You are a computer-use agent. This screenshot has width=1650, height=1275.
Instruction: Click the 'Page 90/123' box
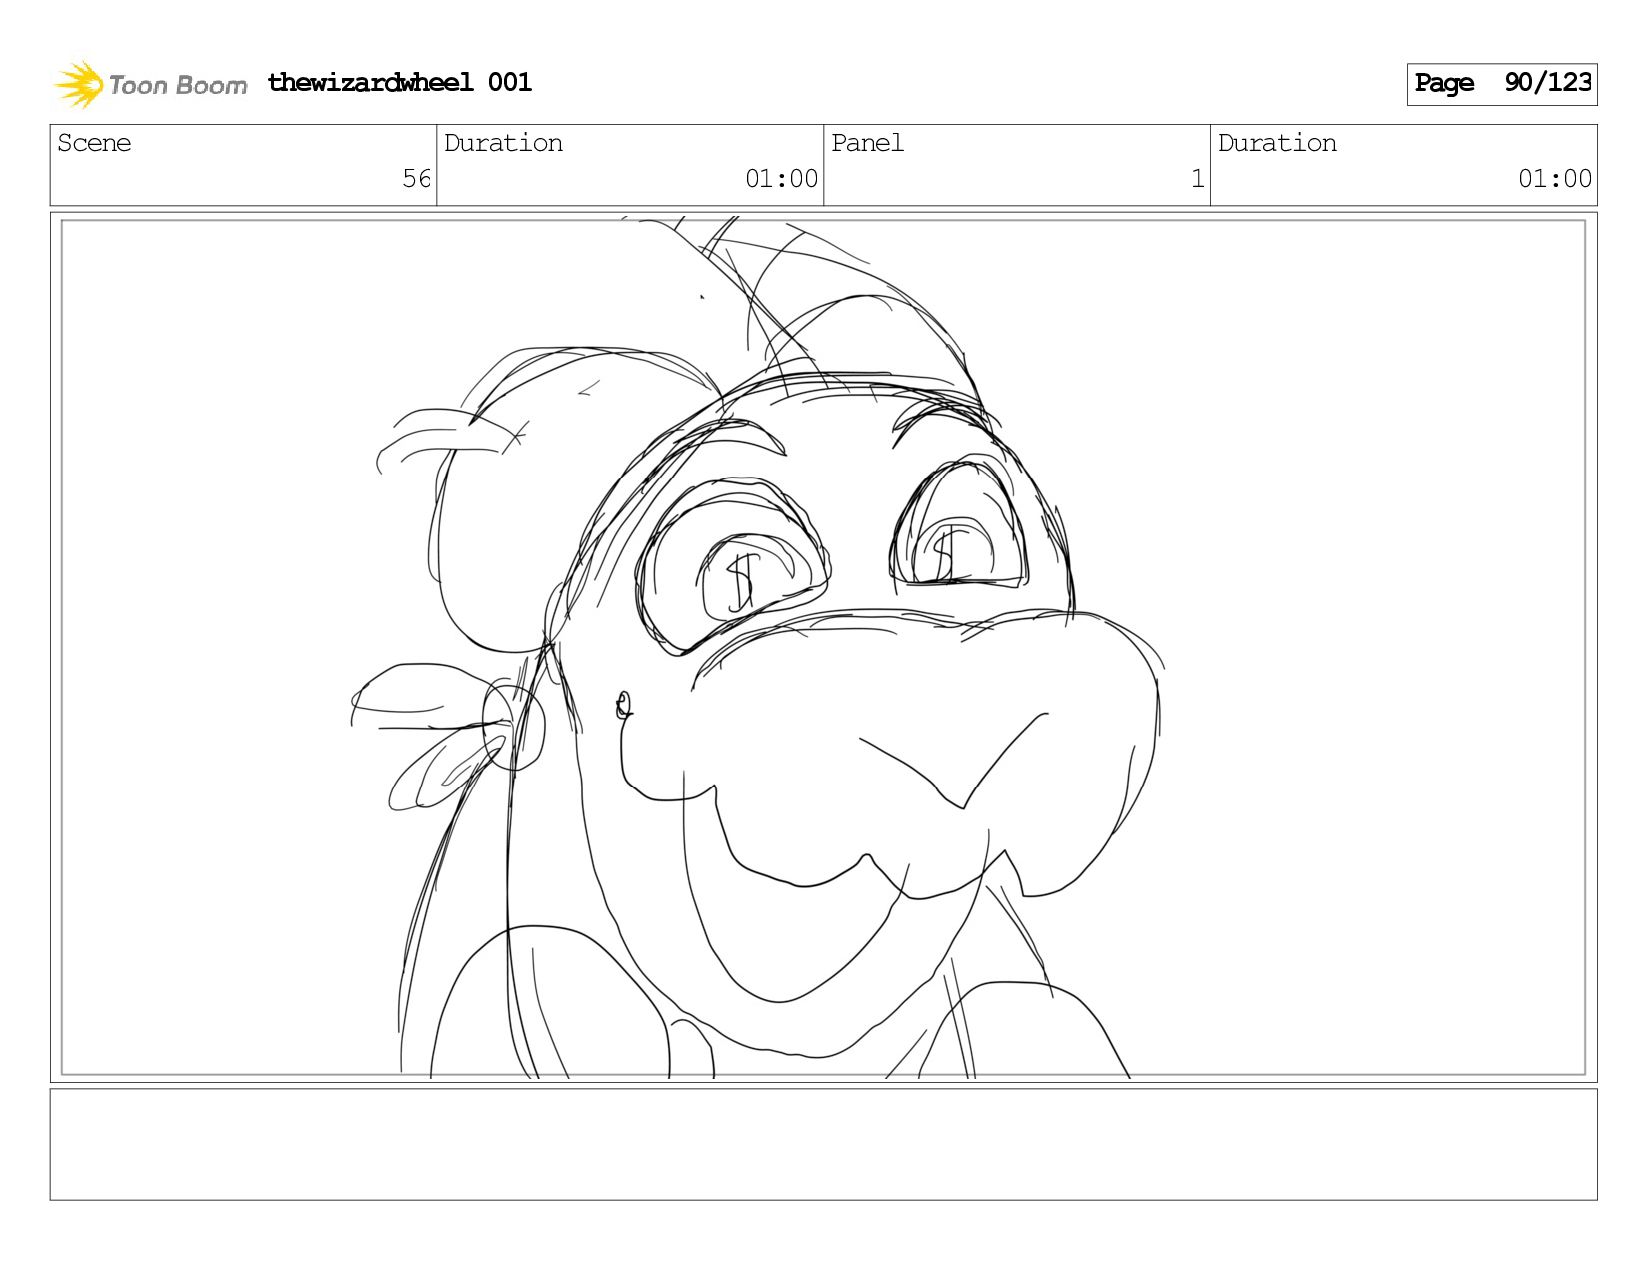pos(1502,84)
